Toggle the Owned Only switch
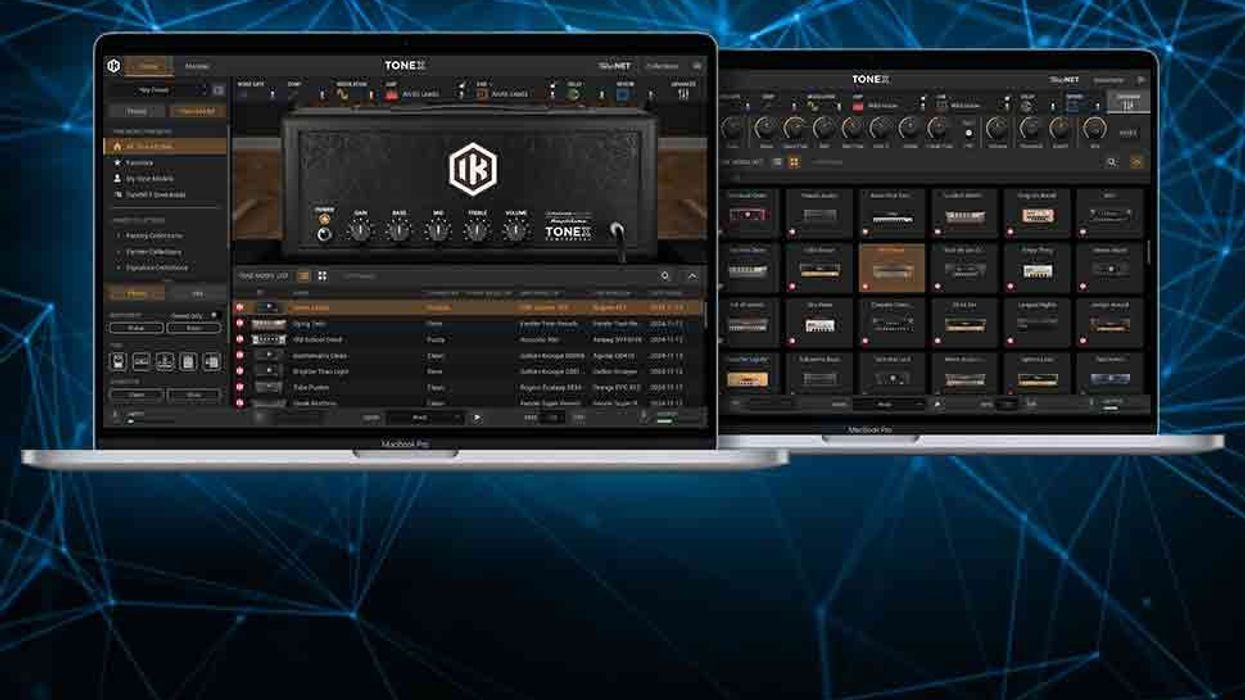This screenshot has height=700, width=1245. pyautogui.click(x=213, y=316)
